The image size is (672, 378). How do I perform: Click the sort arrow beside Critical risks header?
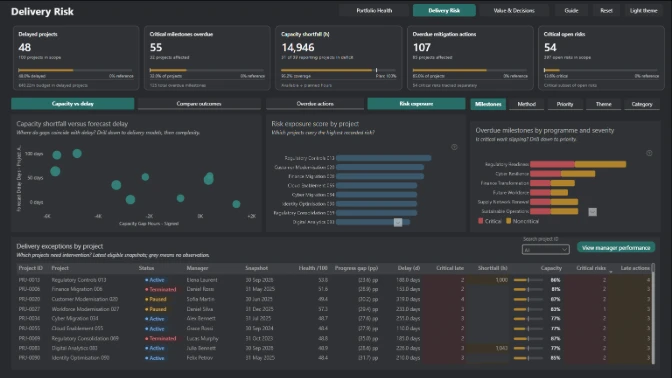(x=611, y=272)
